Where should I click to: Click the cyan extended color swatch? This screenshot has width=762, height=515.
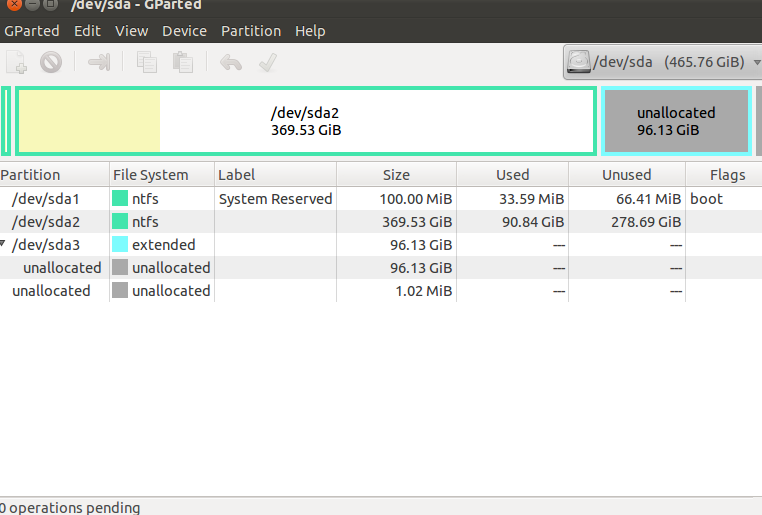[x=120, y=244]
